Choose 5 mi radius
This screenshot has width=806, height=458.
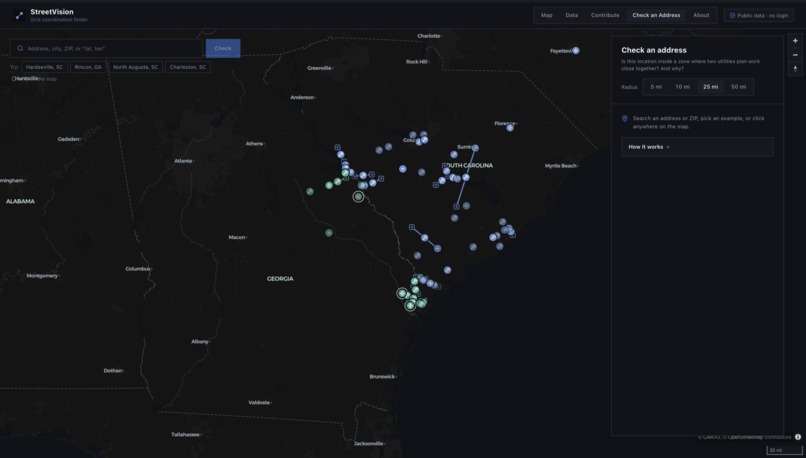pyautogui.click(x=656, y=87)
